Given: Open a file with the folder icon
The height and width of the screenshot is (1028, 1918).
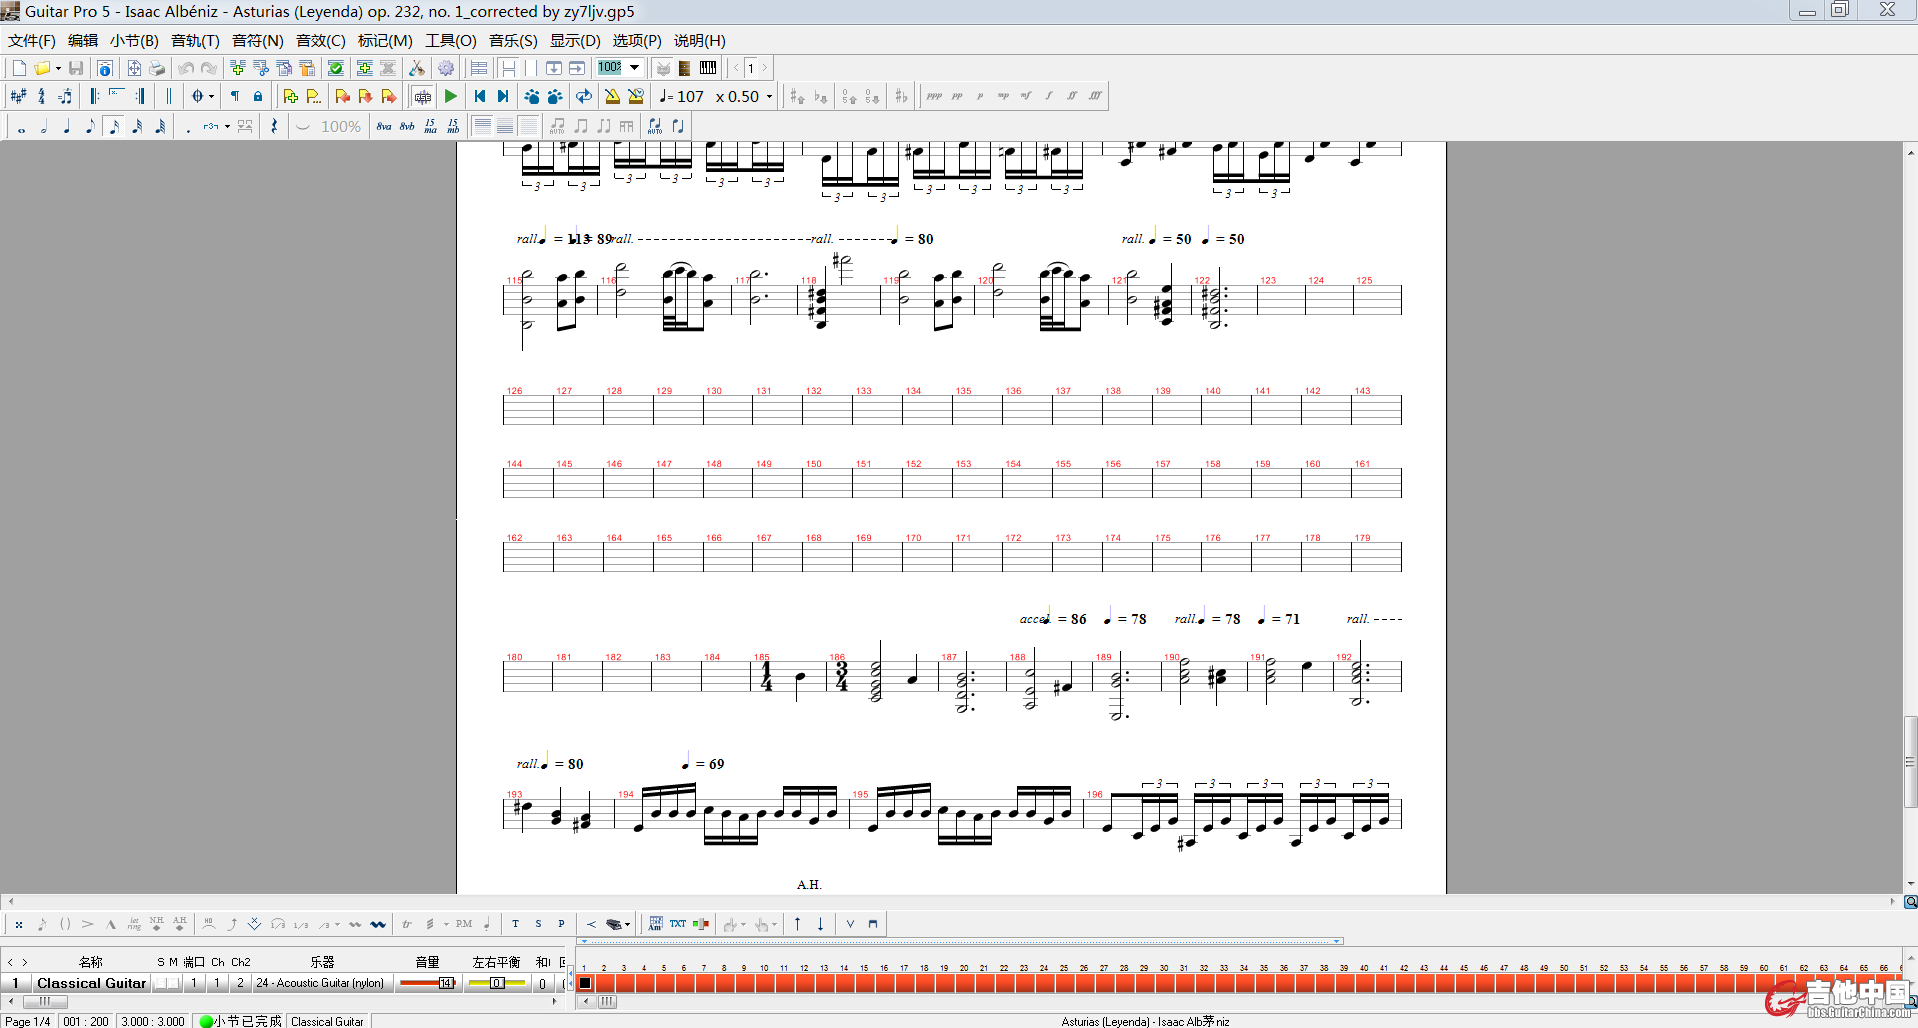Looking at the screenshot, I should [42, 68].
